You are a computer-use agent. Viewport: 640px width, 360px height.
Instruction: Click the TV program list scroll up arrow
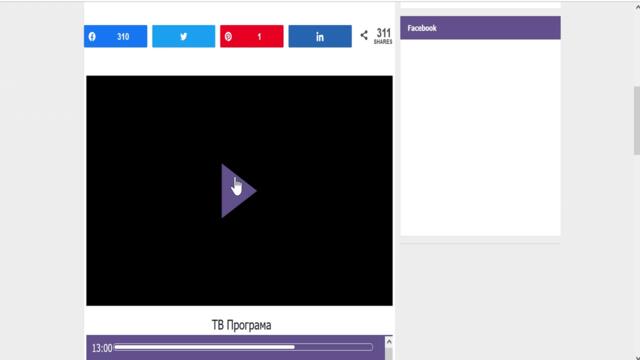[389, 341]
